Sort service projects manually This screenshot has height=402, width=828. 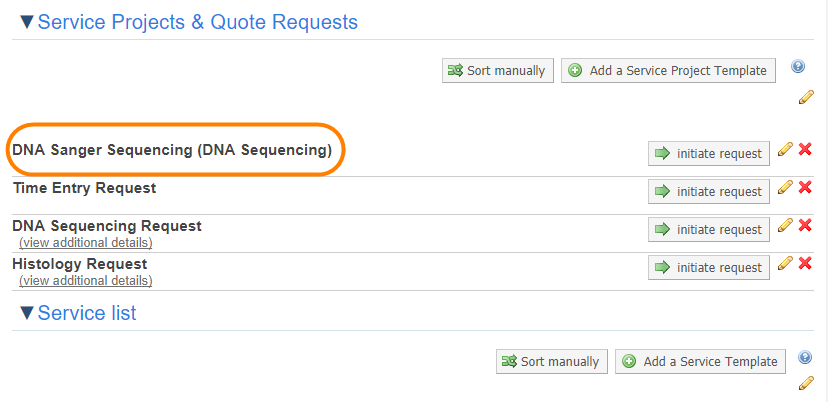(498, 71)
